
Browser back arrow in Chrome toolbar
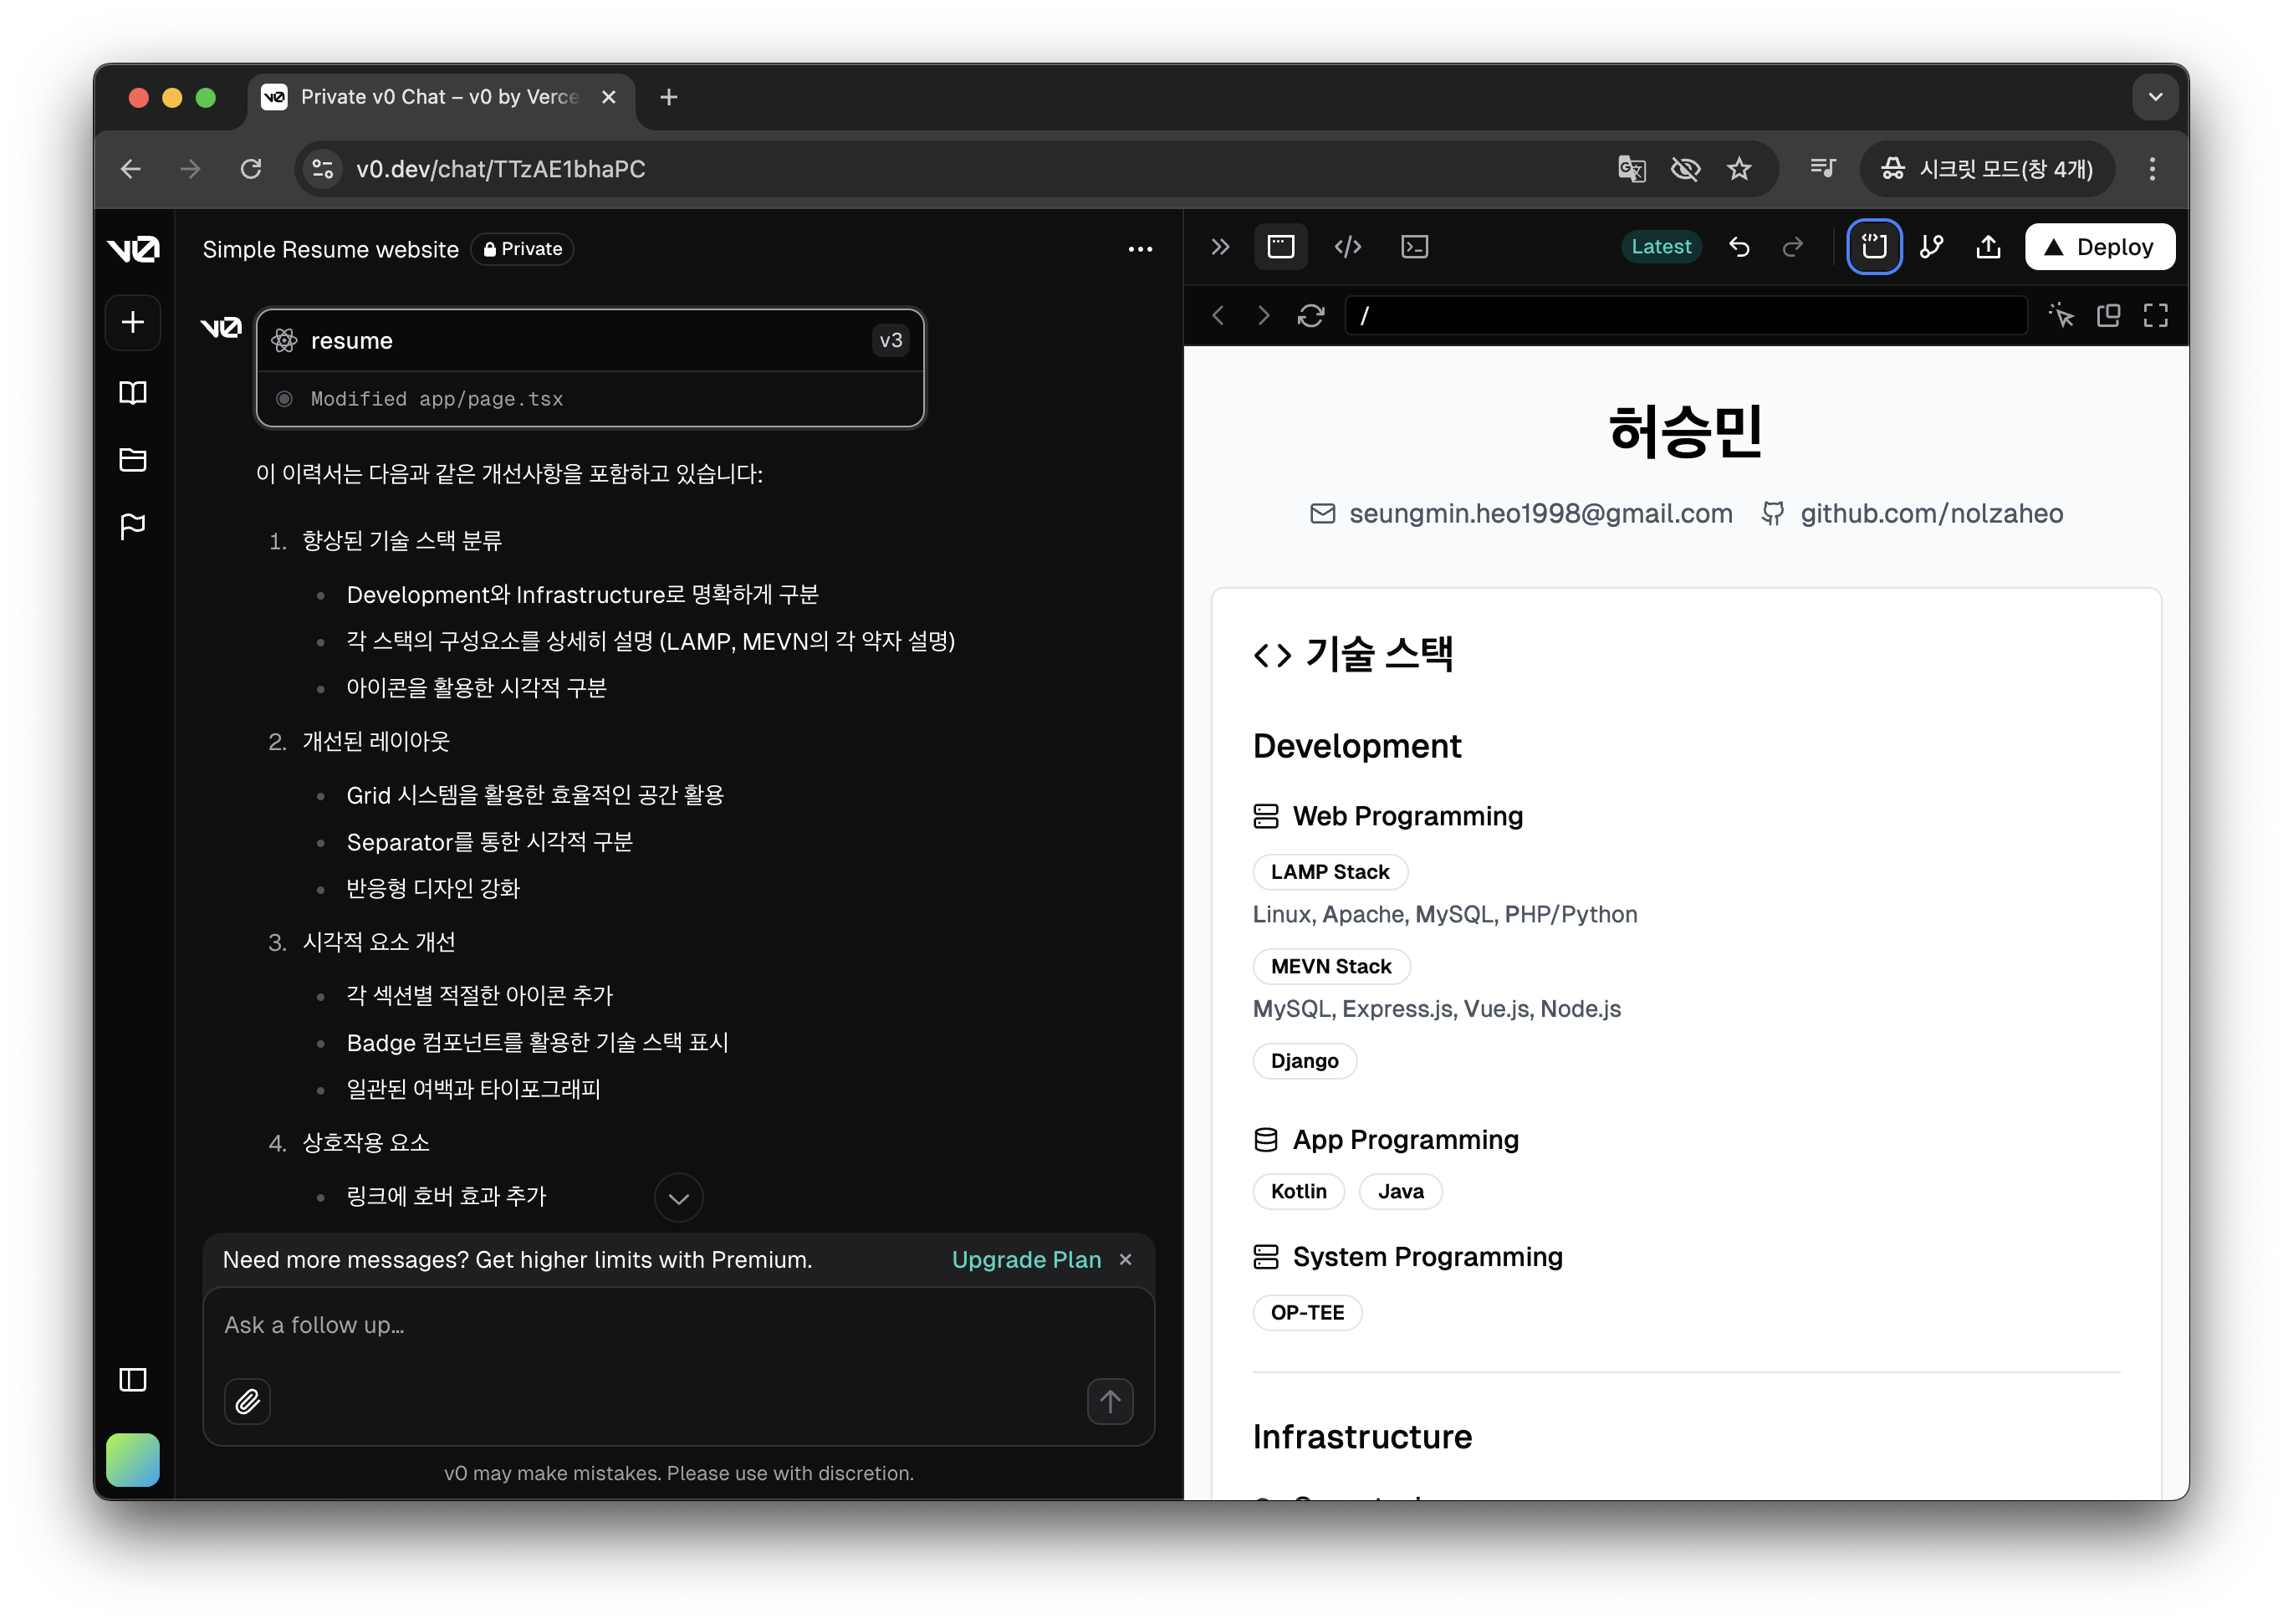[x=131, y=169]
